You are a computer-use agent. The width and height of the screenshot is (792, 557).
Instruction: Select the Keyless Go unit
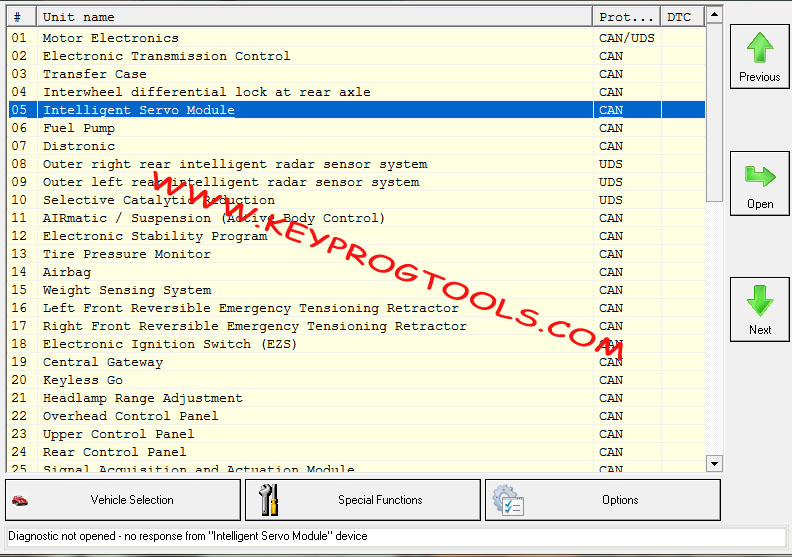coord(82,380)
